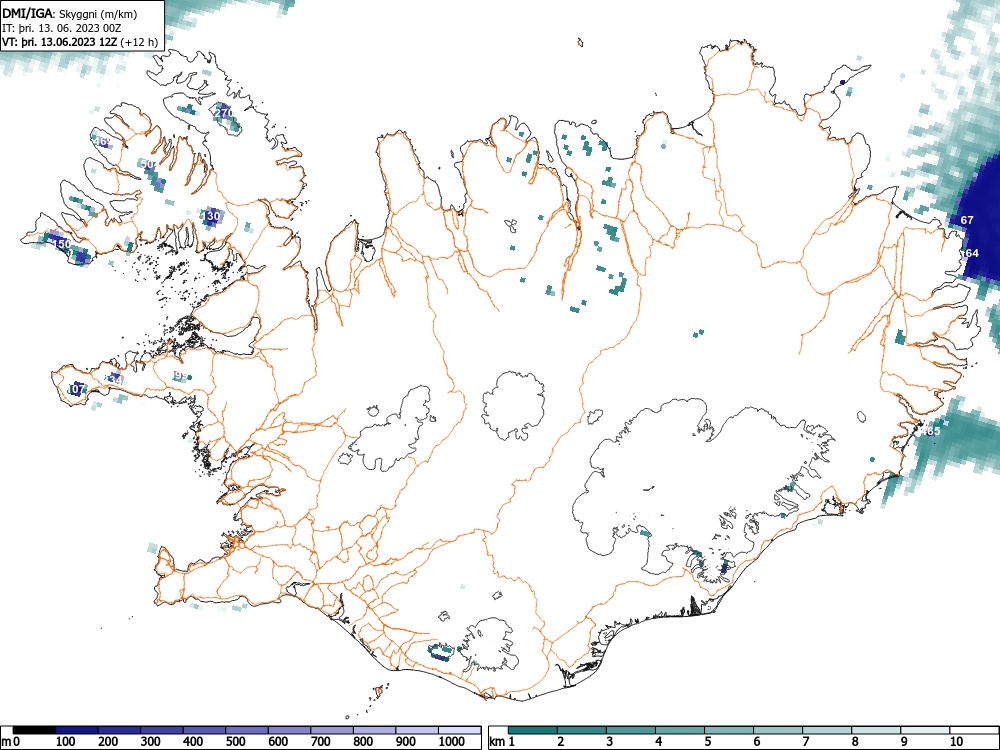Click the '9' tick on kilometer legend
The width and height of the screenshot is (1000, 750).
904,742
